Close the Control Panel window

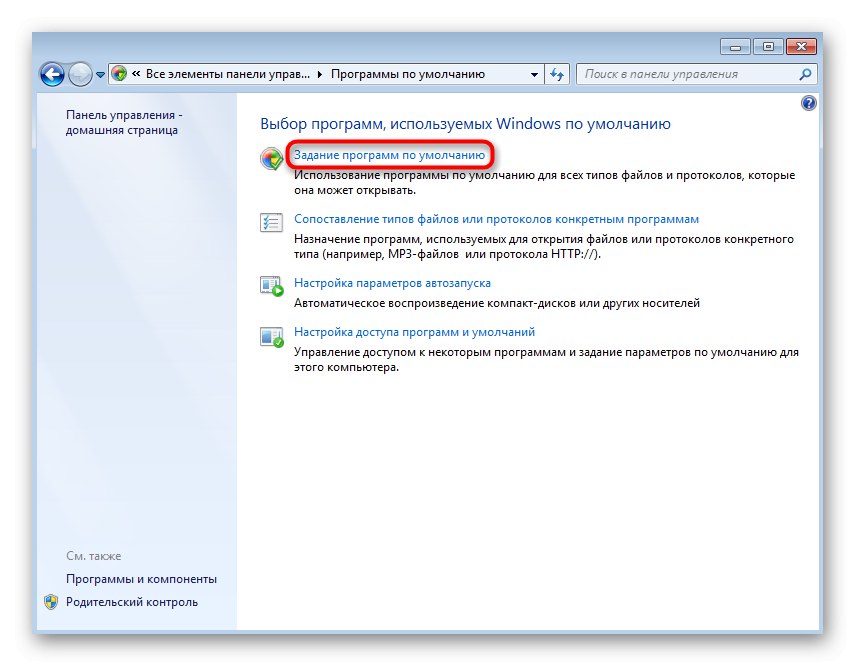click(x=801, y=47)
